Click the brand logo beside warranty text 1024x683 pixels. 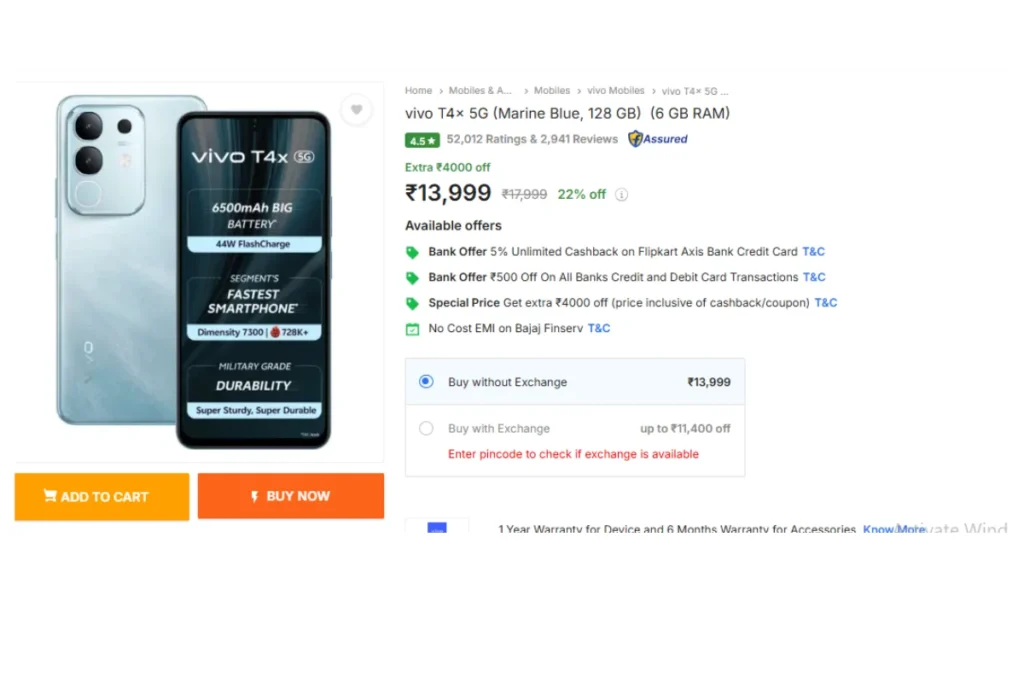coord(437,527)
